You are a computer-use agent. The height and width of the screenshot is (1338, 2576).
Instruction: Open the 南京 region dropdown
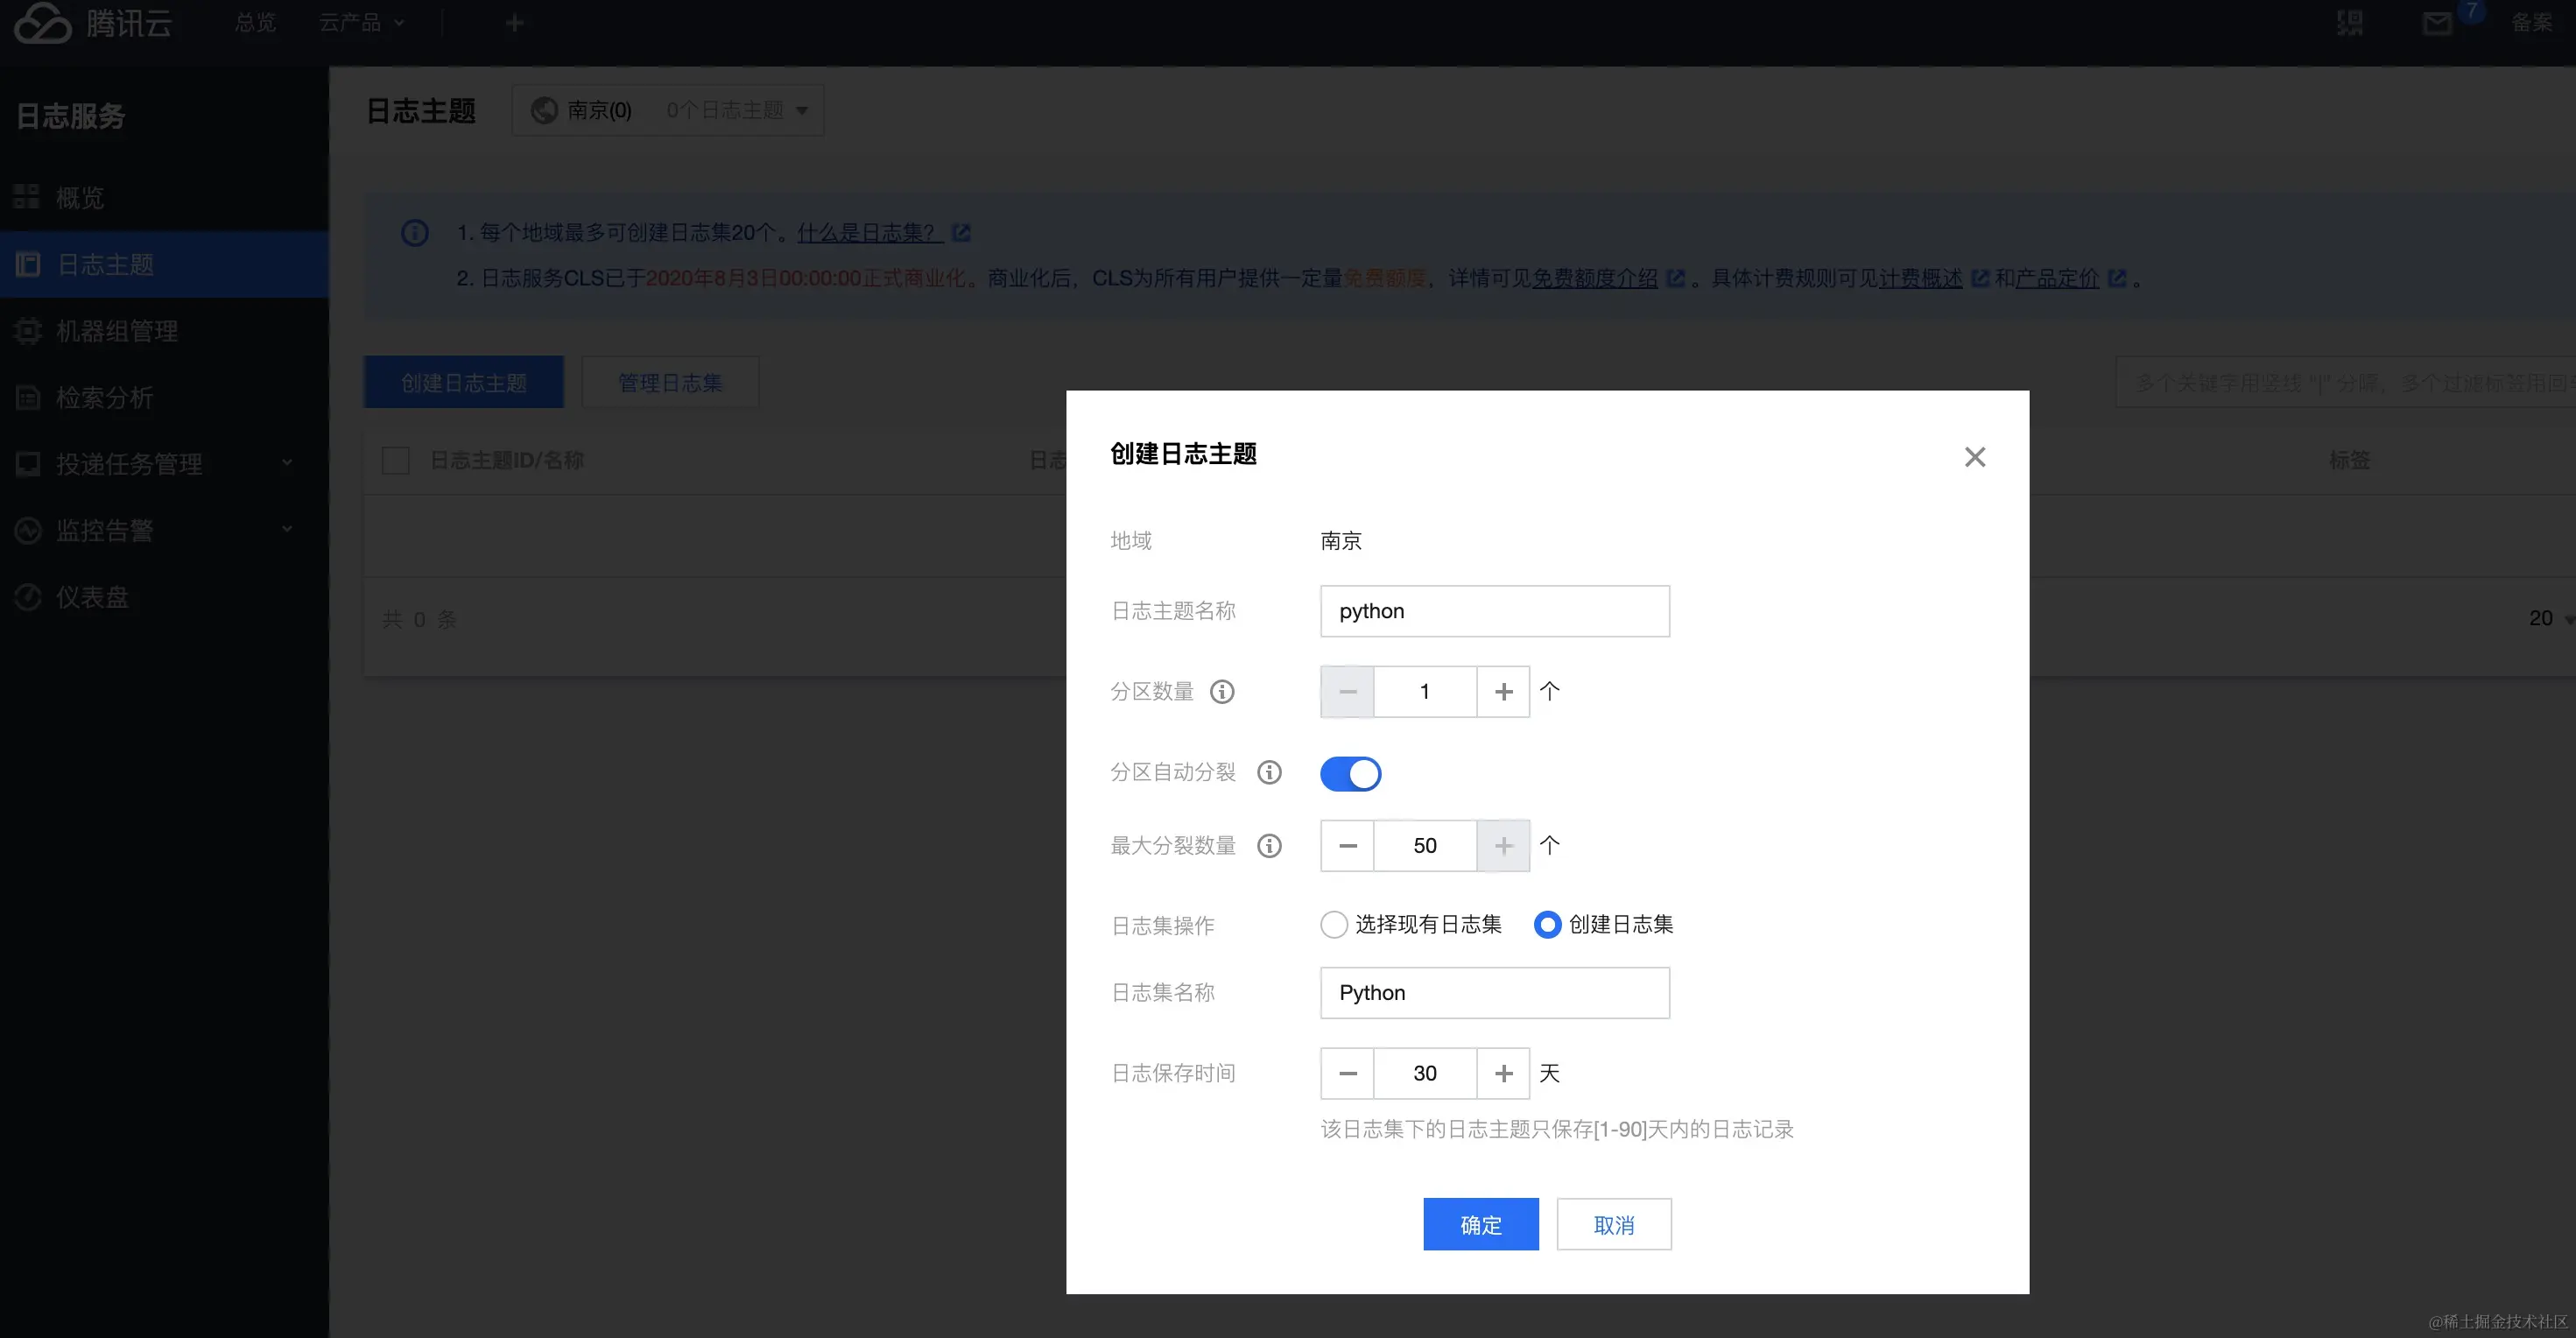(668, 111)
